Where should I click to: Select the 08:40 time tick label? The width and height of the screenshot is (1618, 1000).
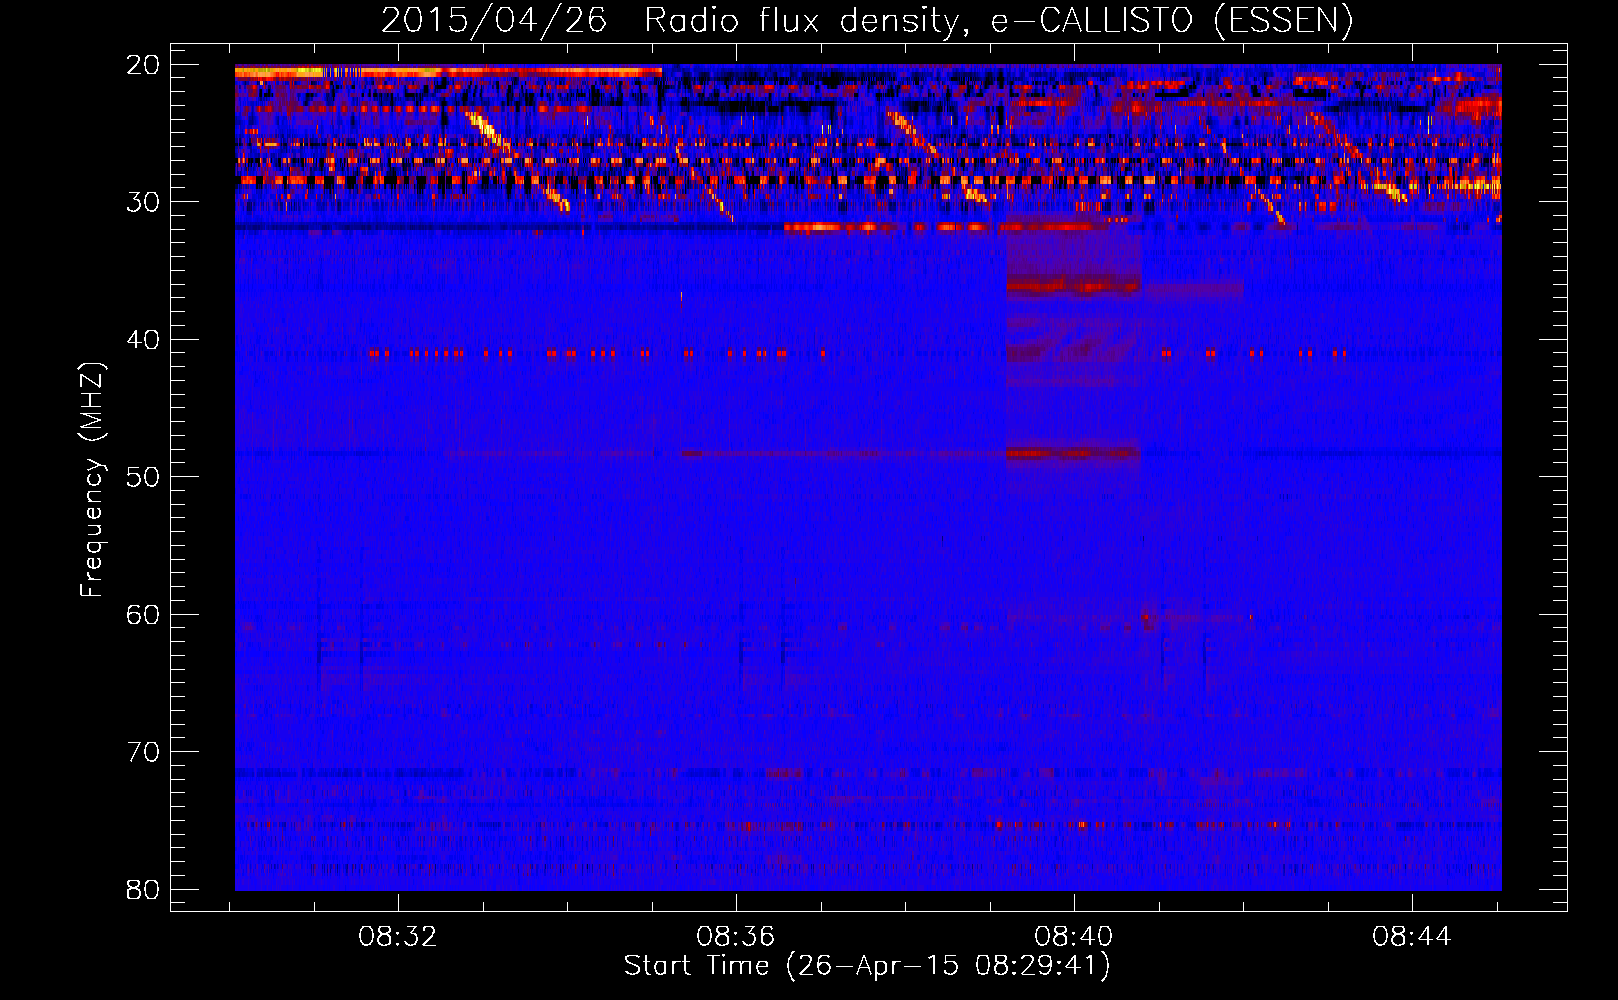(x=1074, y=937)
